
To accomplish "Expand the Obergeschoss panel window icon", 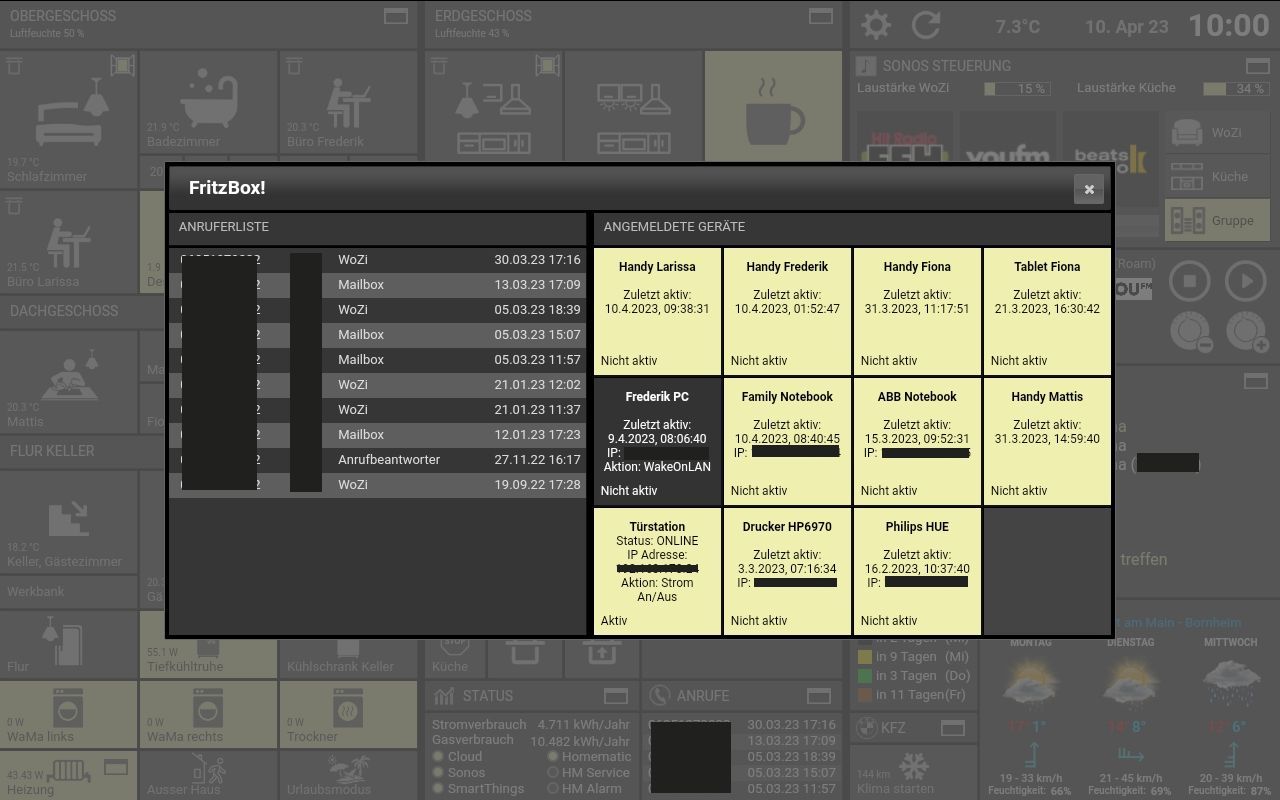I will [x=396, y=16].
